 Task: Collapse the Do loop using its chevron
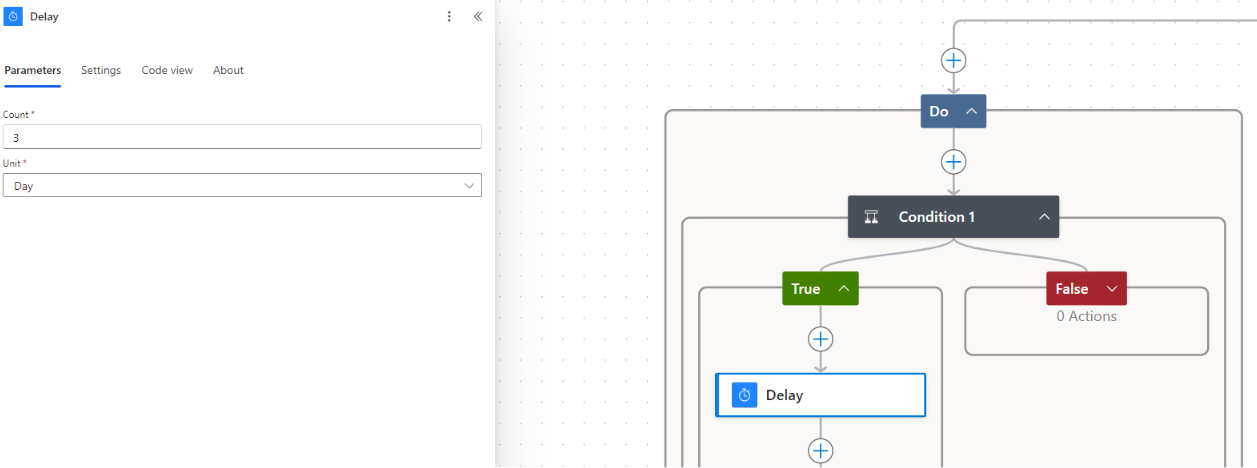[x=971, y=111]
